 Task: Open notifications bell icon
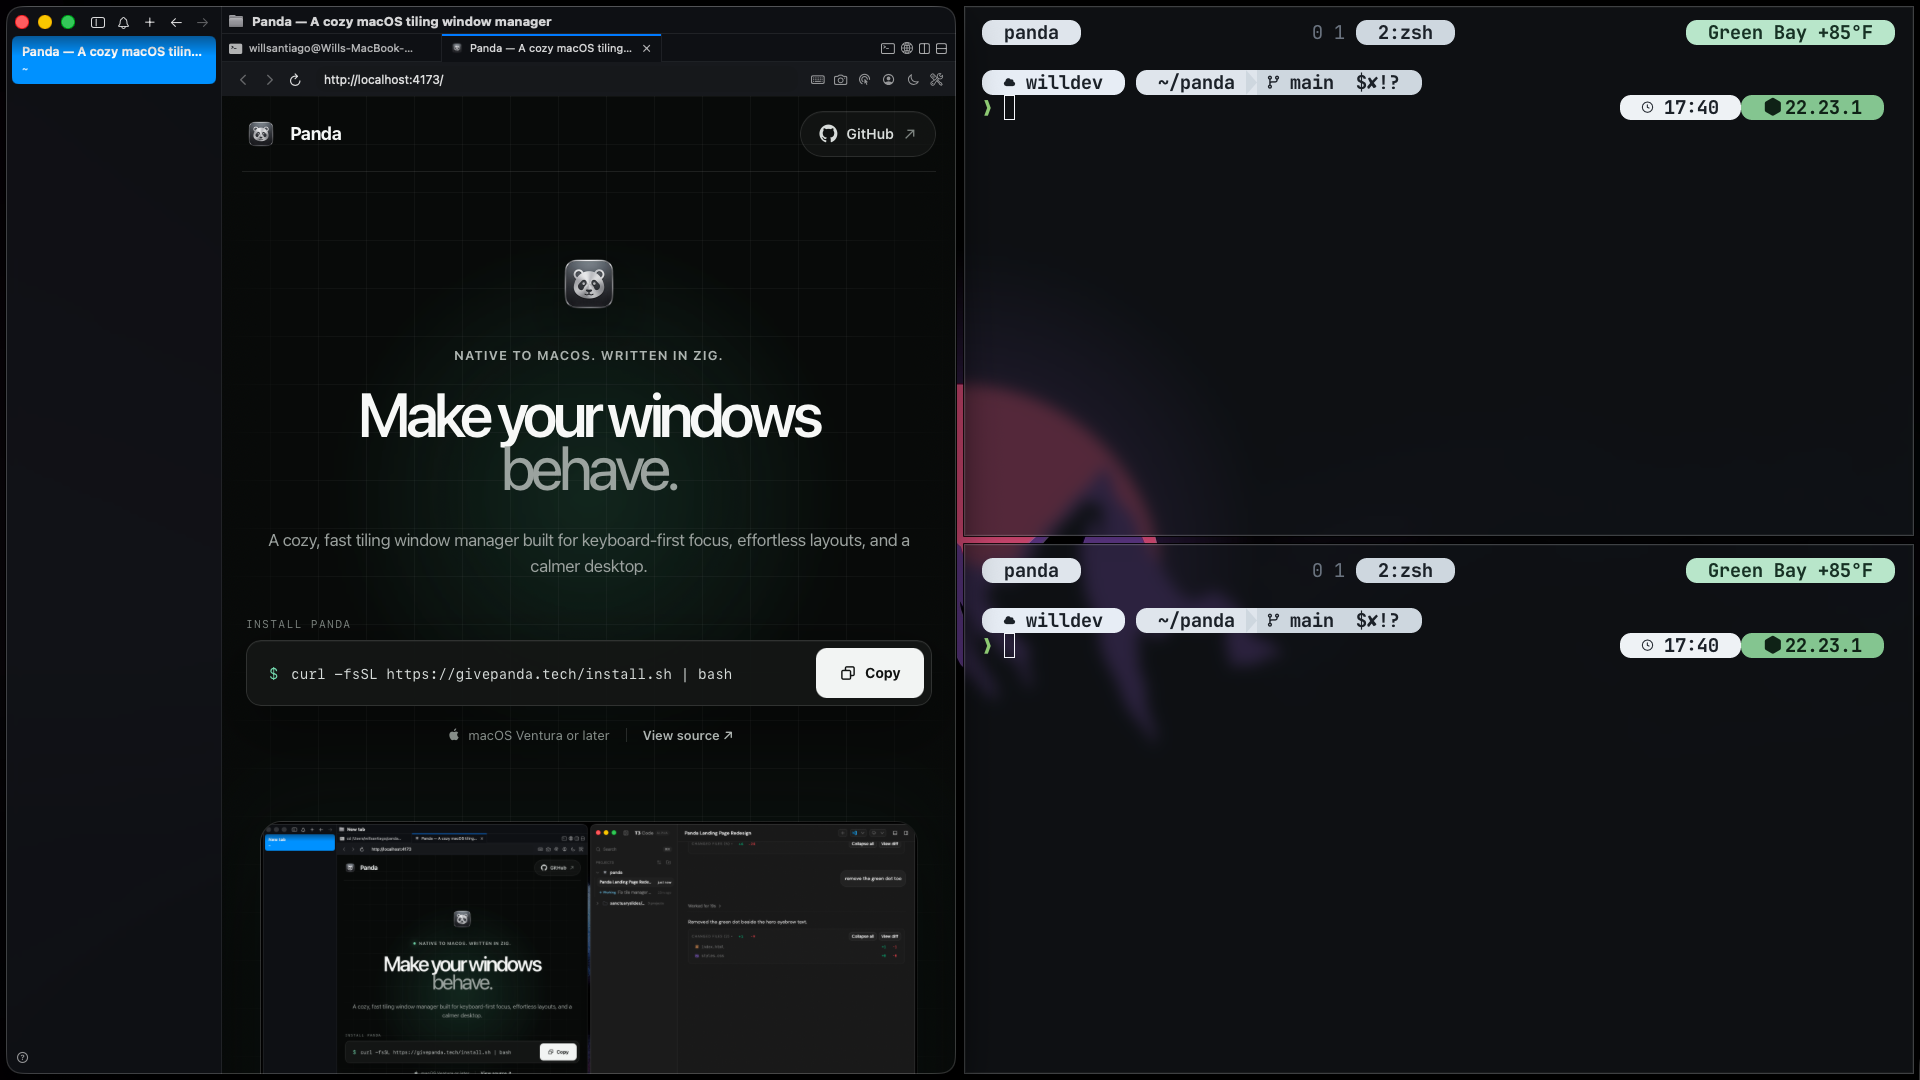[x=124, y=22]
